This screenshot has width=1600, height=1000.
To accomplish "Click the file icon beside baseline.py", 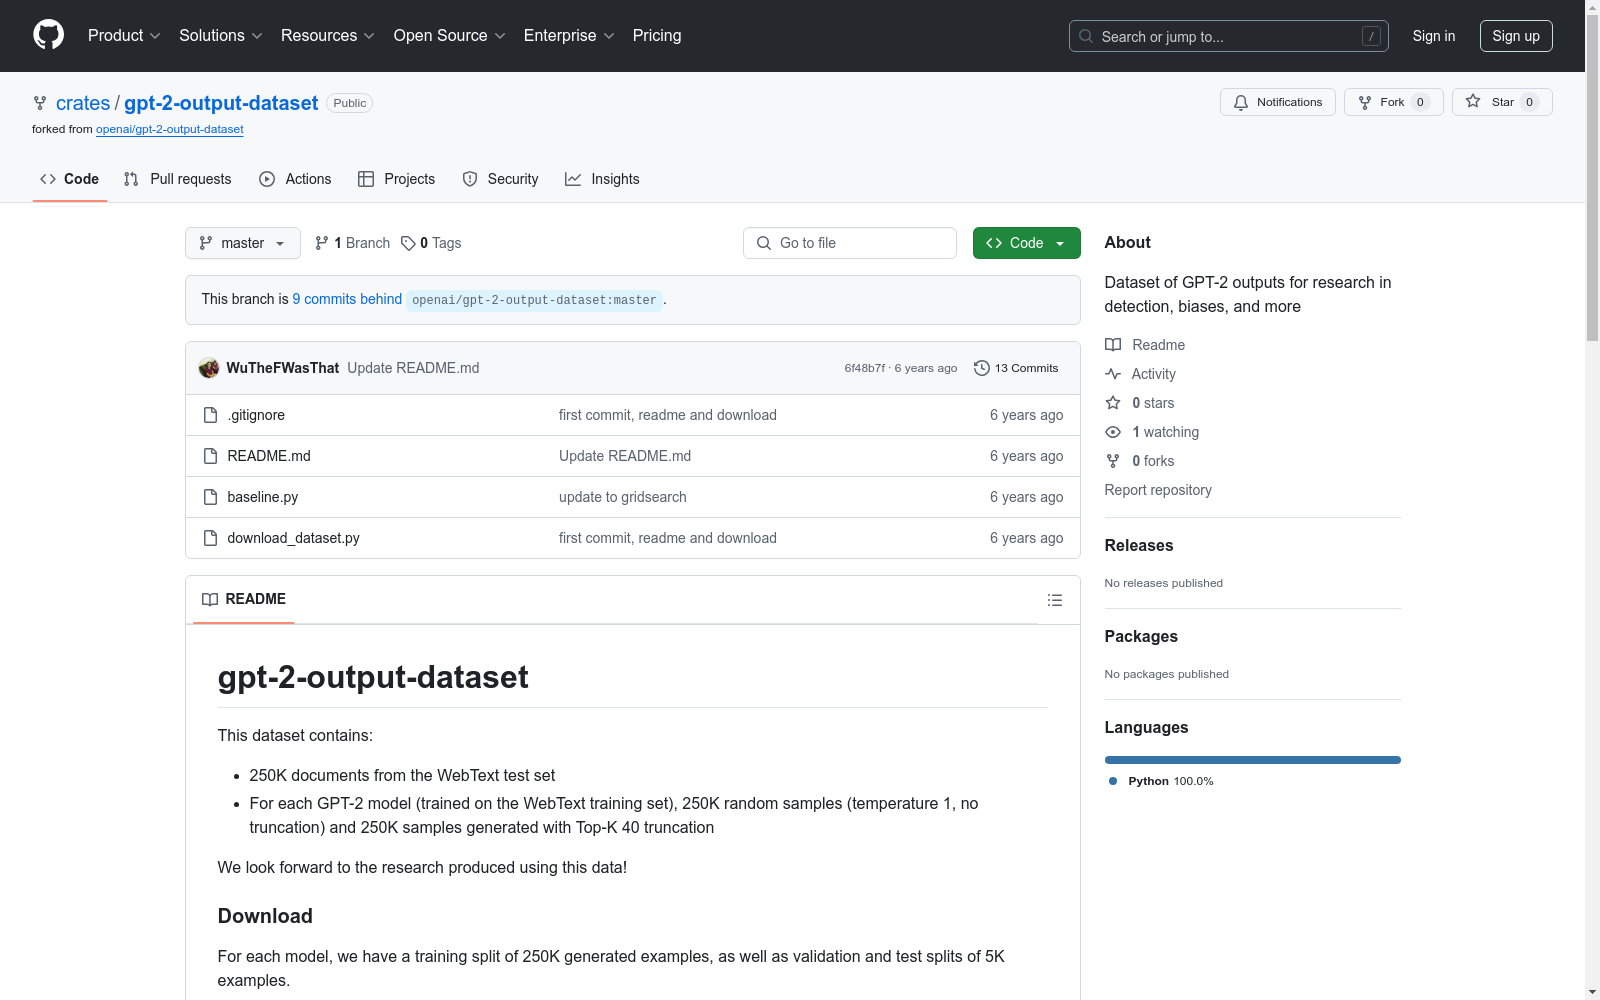I will [x=210, y=497].
